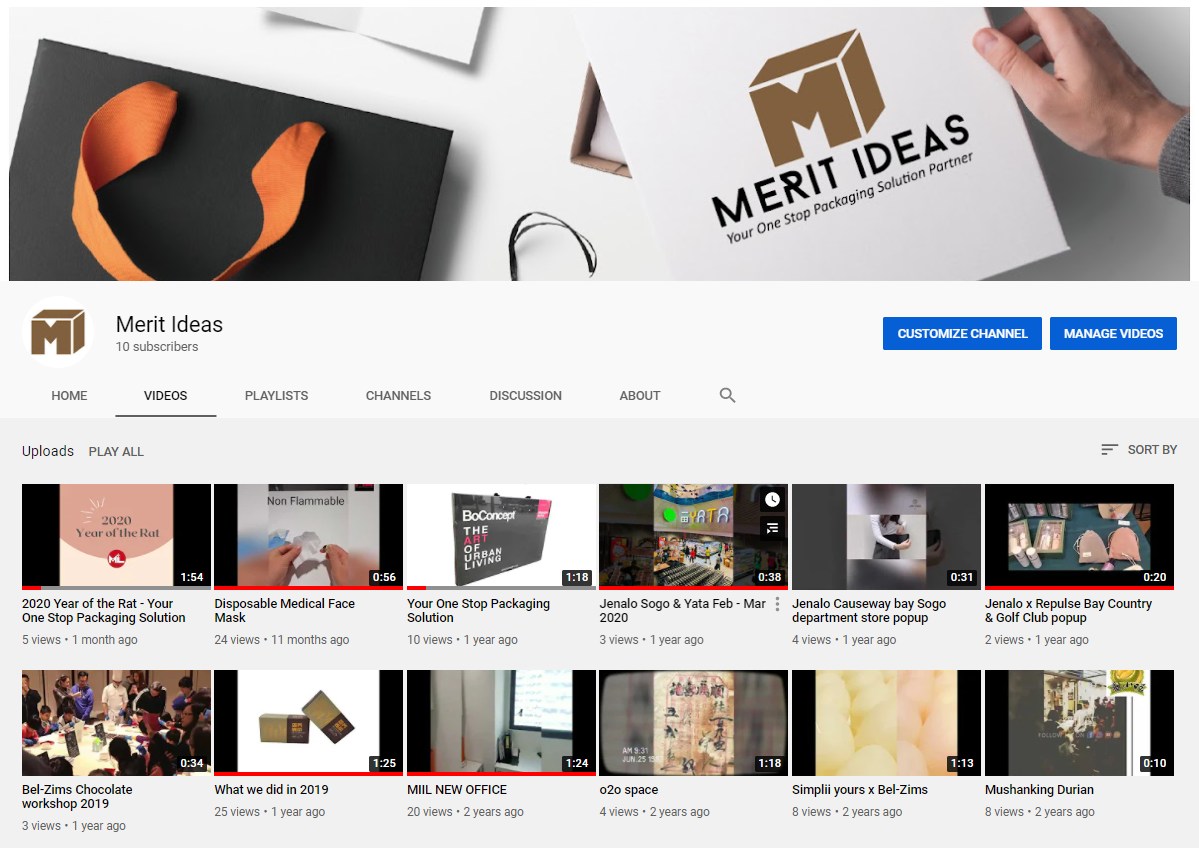Play the BoConcept packaging video thumbnail

(501, 536)
